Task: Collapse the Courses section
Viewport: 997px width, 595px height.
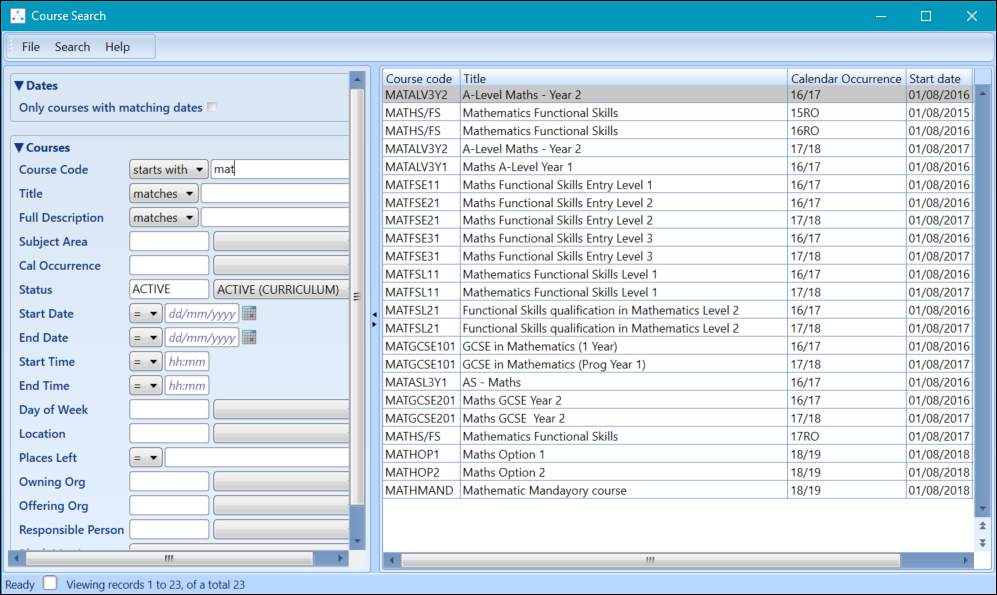Action: 19,148
